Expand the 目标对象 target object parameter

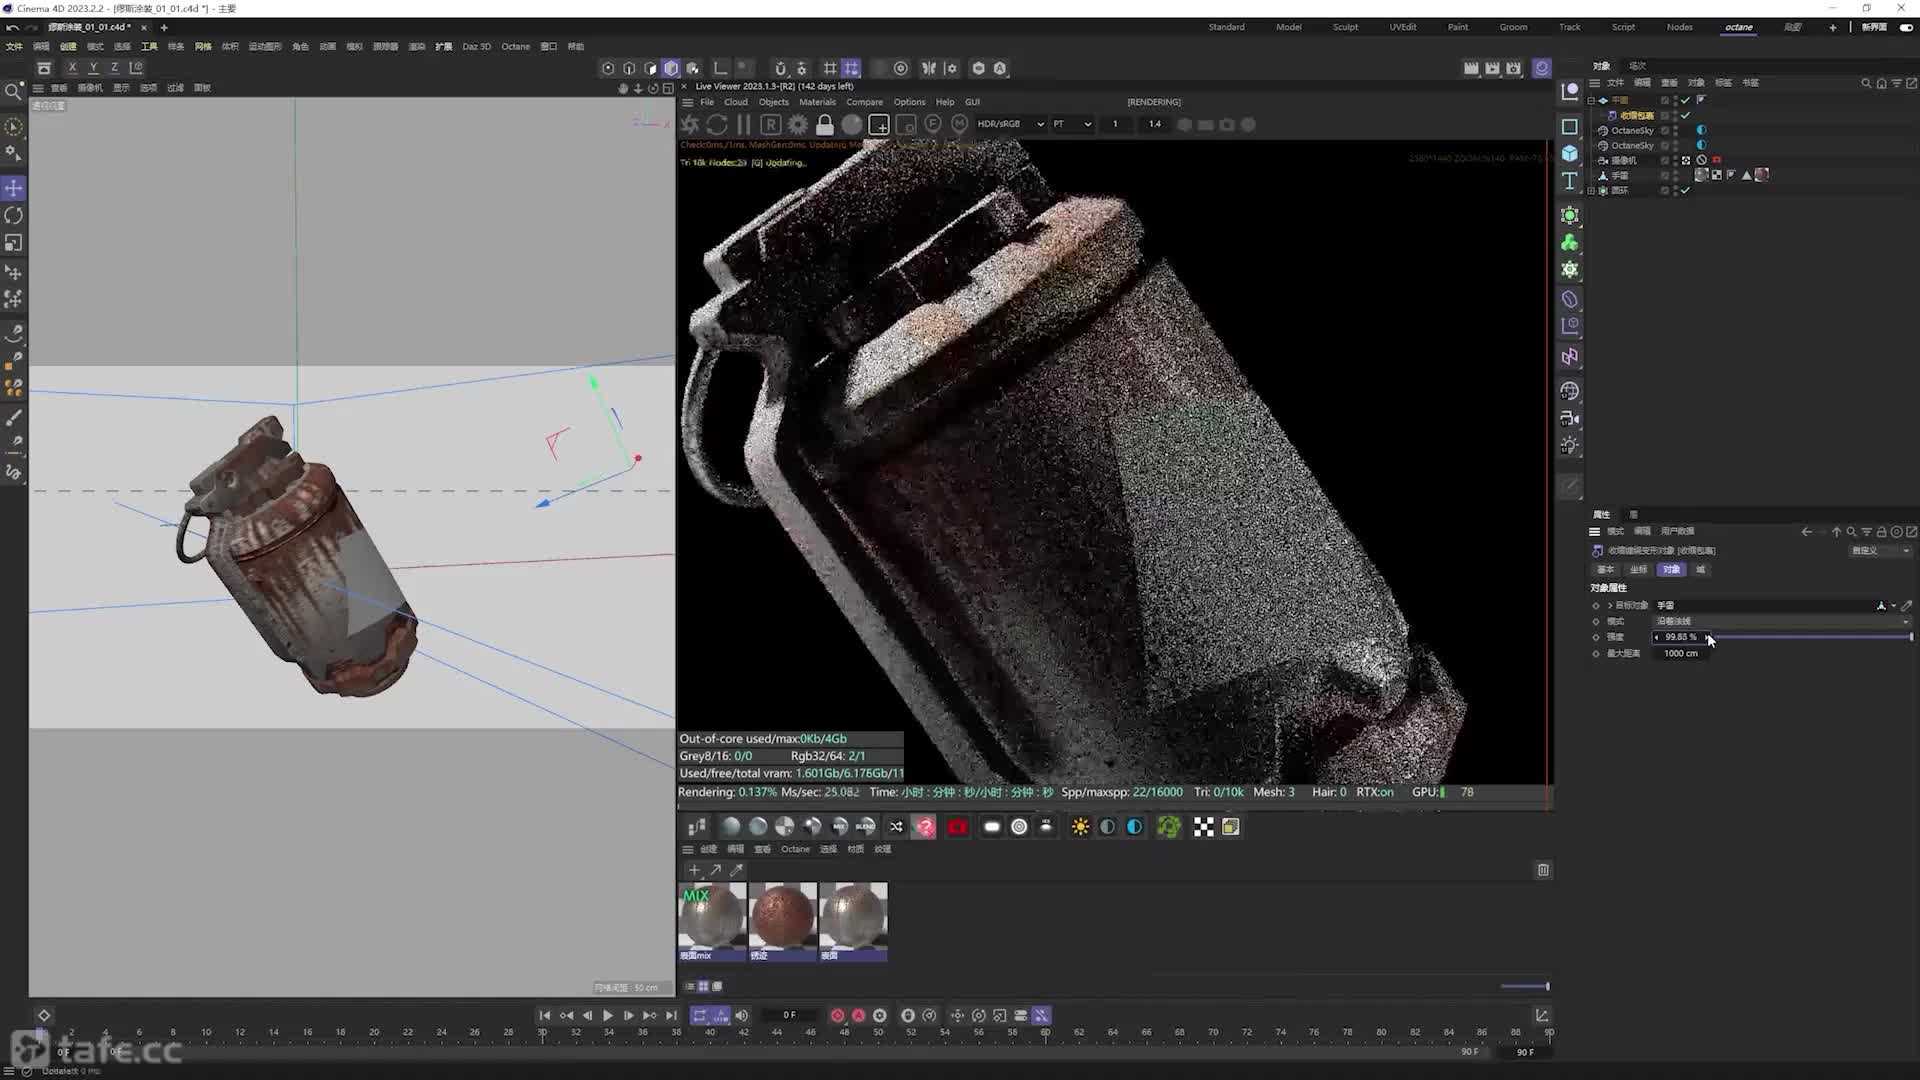point(1610,605)
